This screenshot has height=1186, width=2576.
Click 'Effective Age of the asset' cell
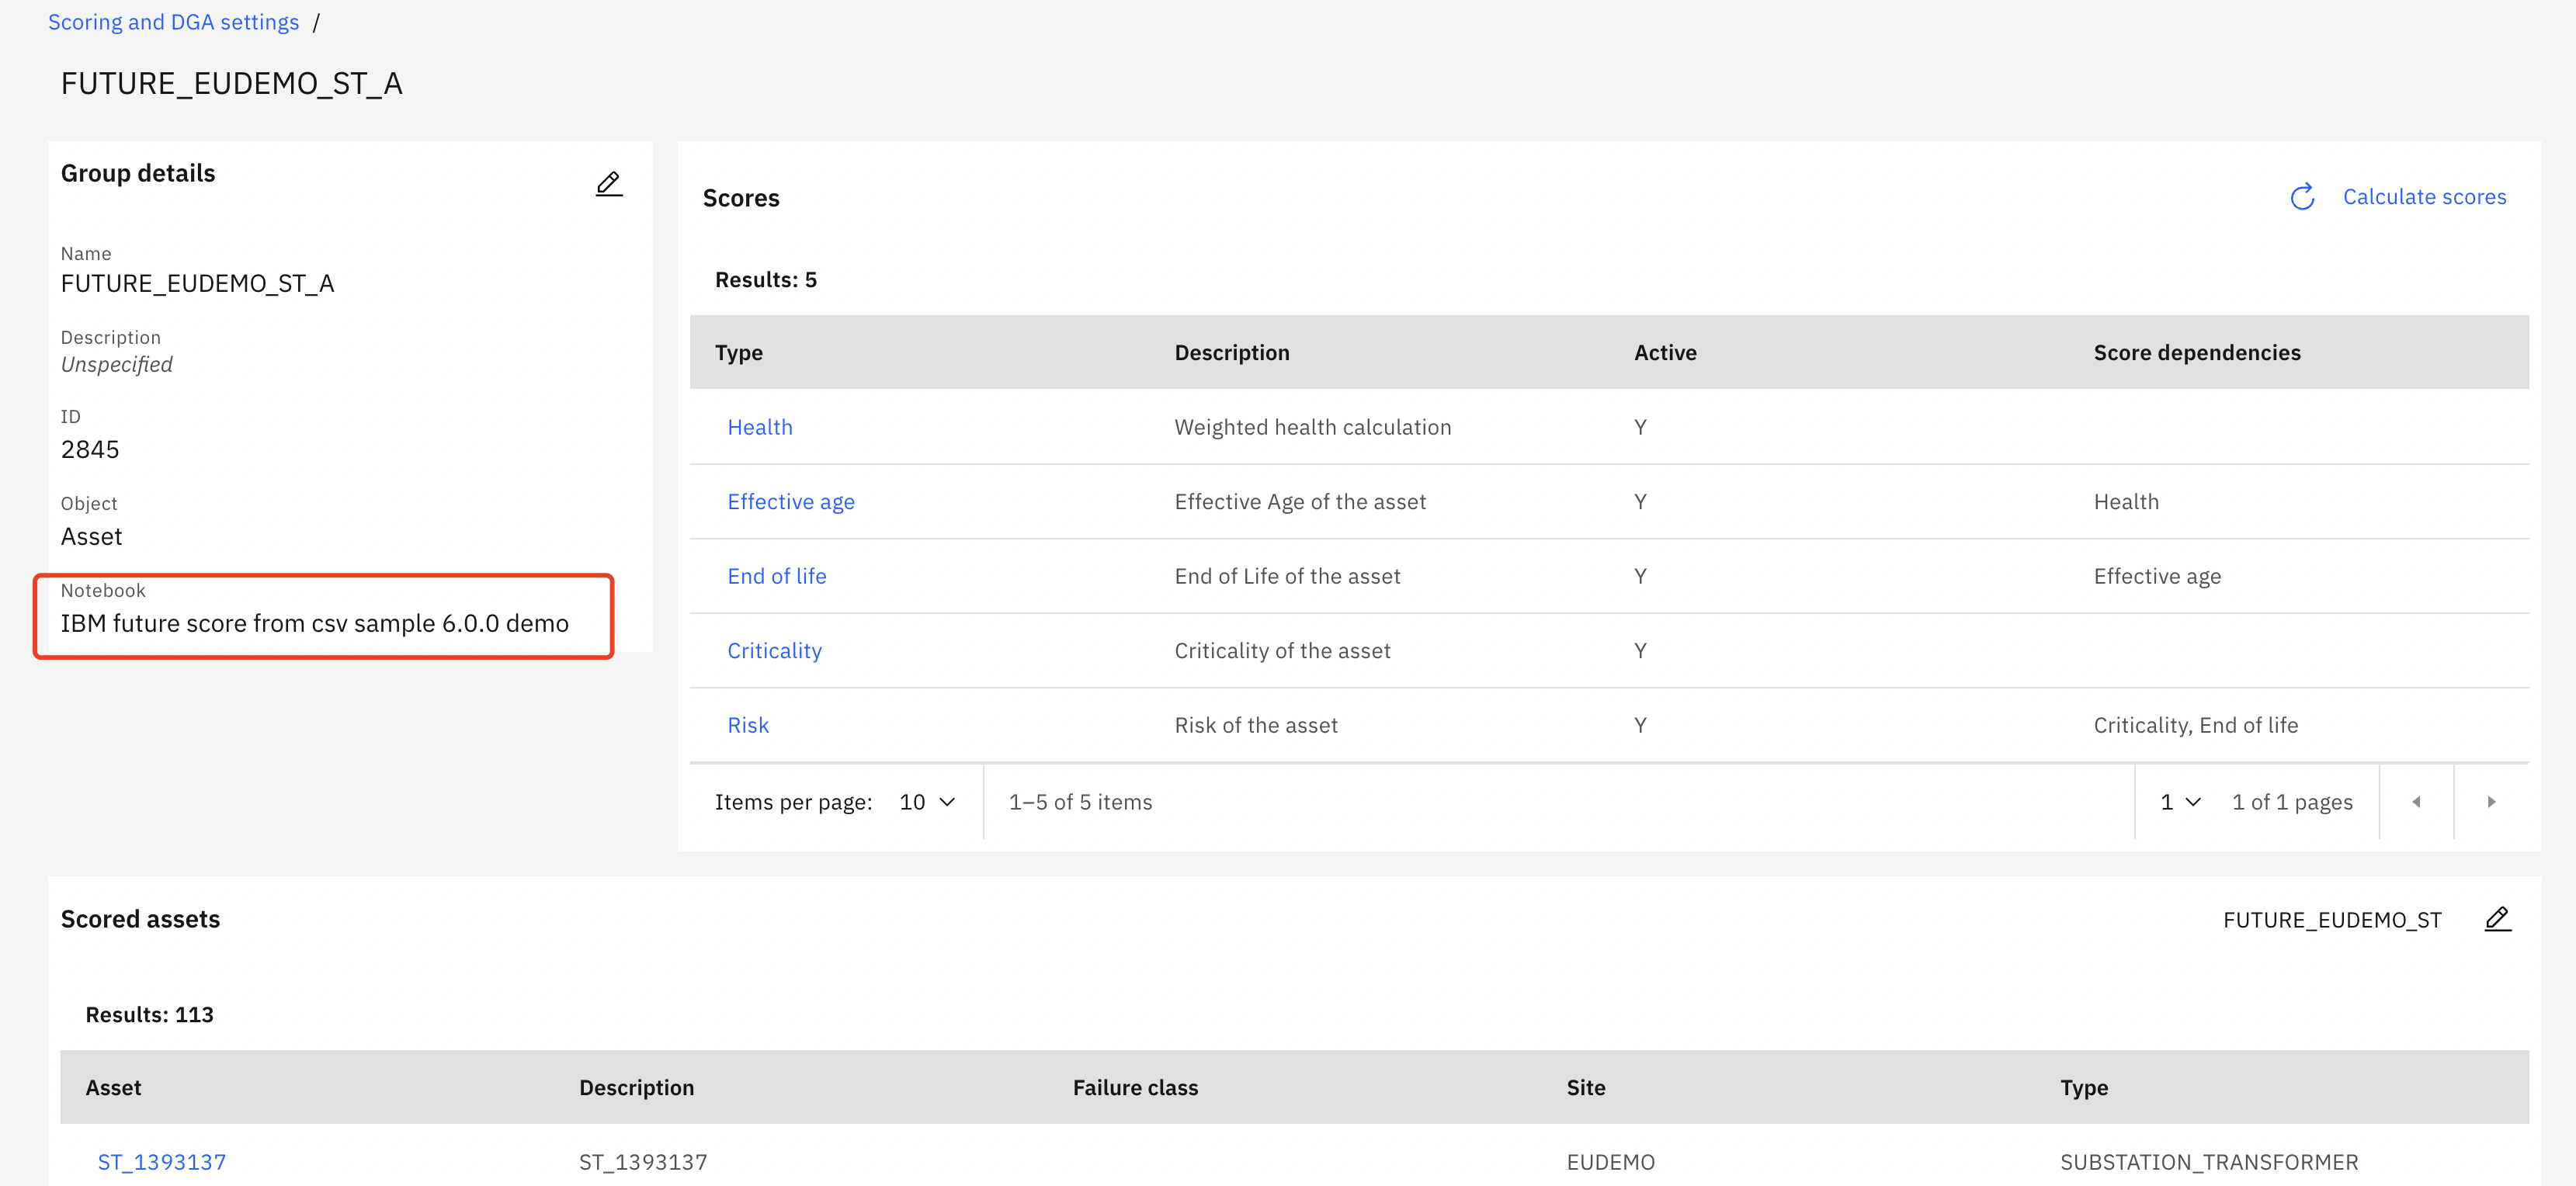pos(1300,502)
